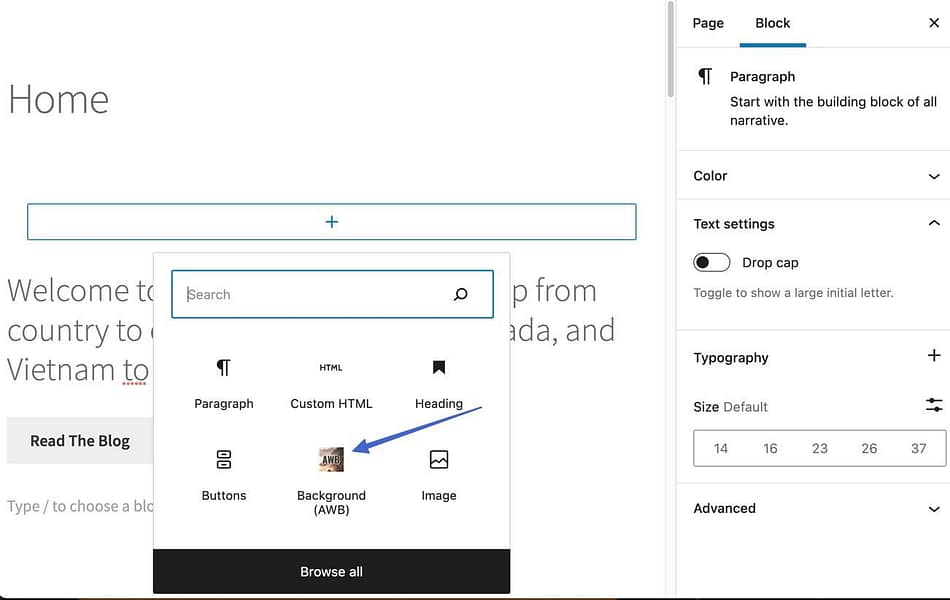Image resolution: width=950 pixels, height=600 pixels.
Task: Add the Background (AWB) block
Action: 331,460
